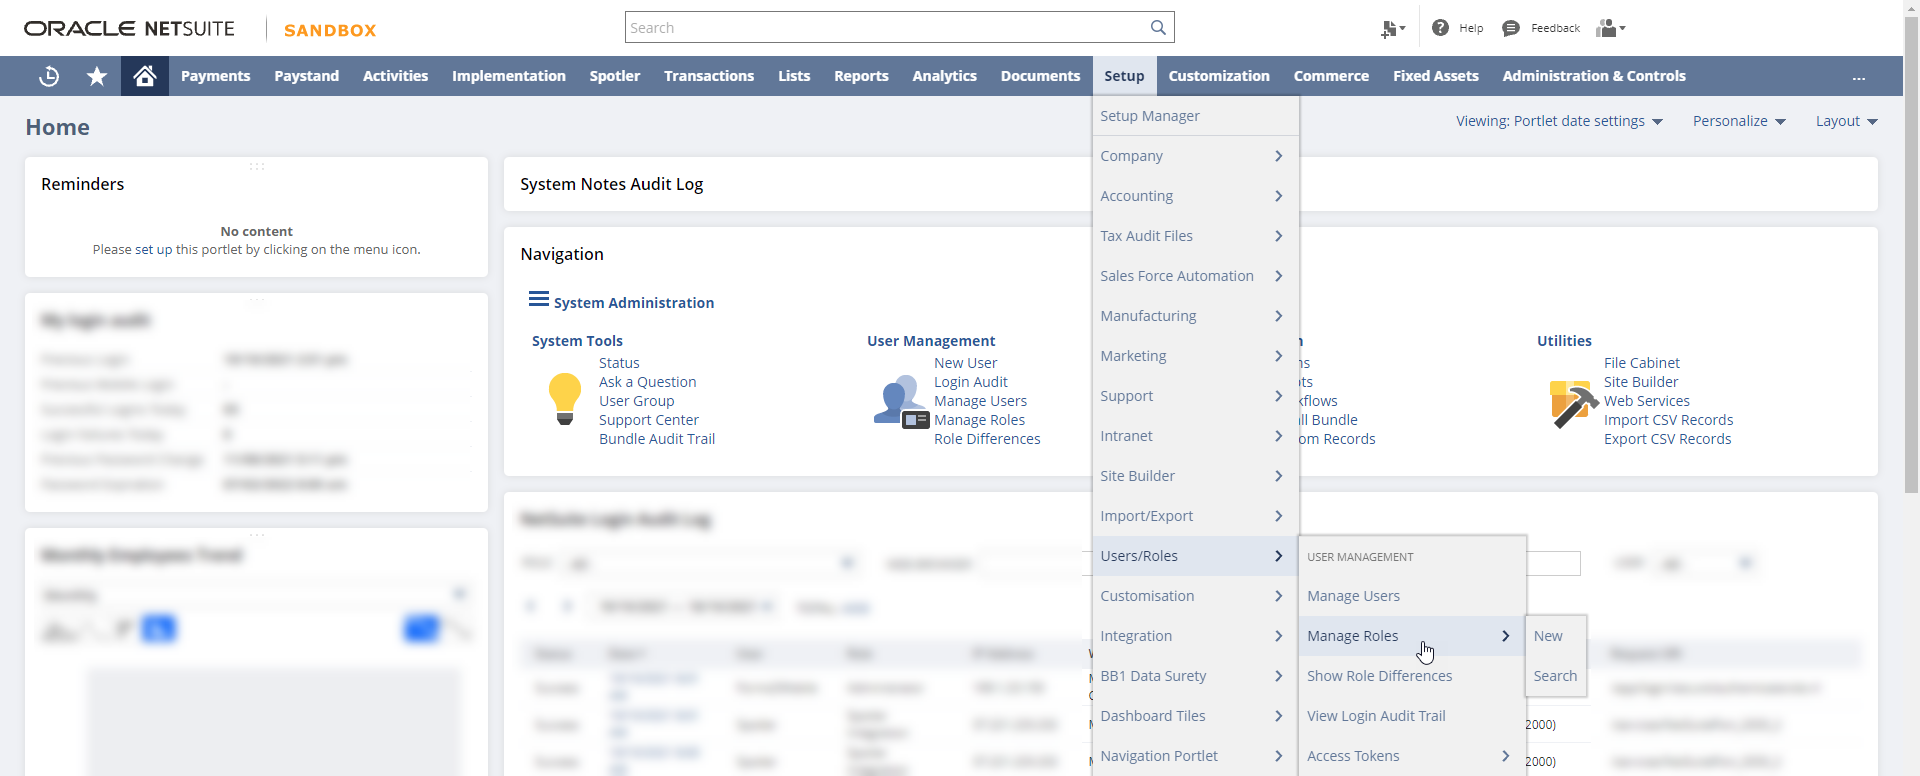
Task: Open the Layout dropdown
Action: pyautogui.click(x=1847, y=121)
